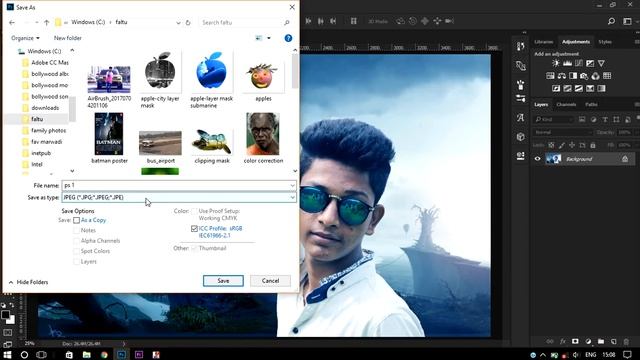Go back in Save As dialog

pyautogui.click(x=12, y=22)
